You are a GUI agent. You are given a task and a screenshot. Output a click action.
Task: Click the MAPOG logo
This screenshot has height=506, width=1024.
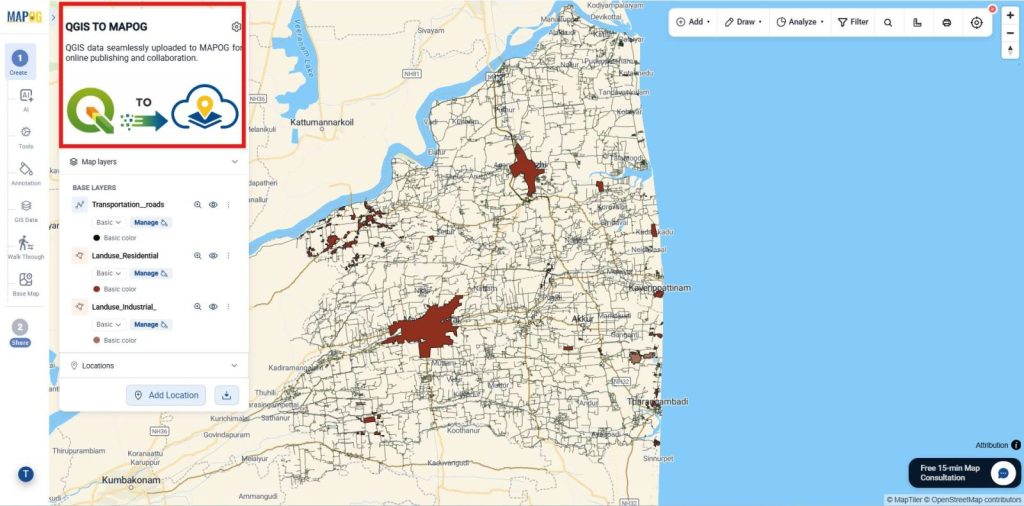point(24,16)
